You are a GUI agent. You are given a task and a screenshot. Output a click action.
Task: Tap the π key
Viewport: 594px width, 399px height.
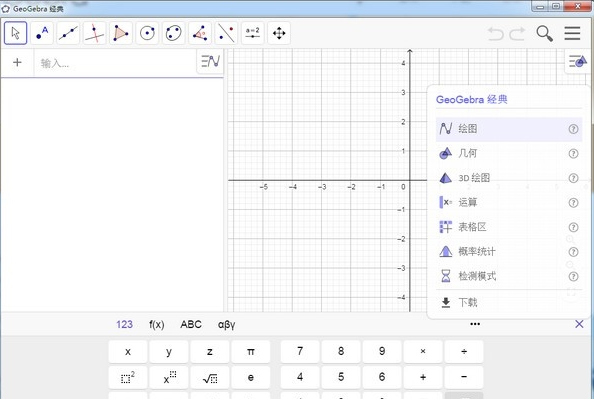coord(250,352)
